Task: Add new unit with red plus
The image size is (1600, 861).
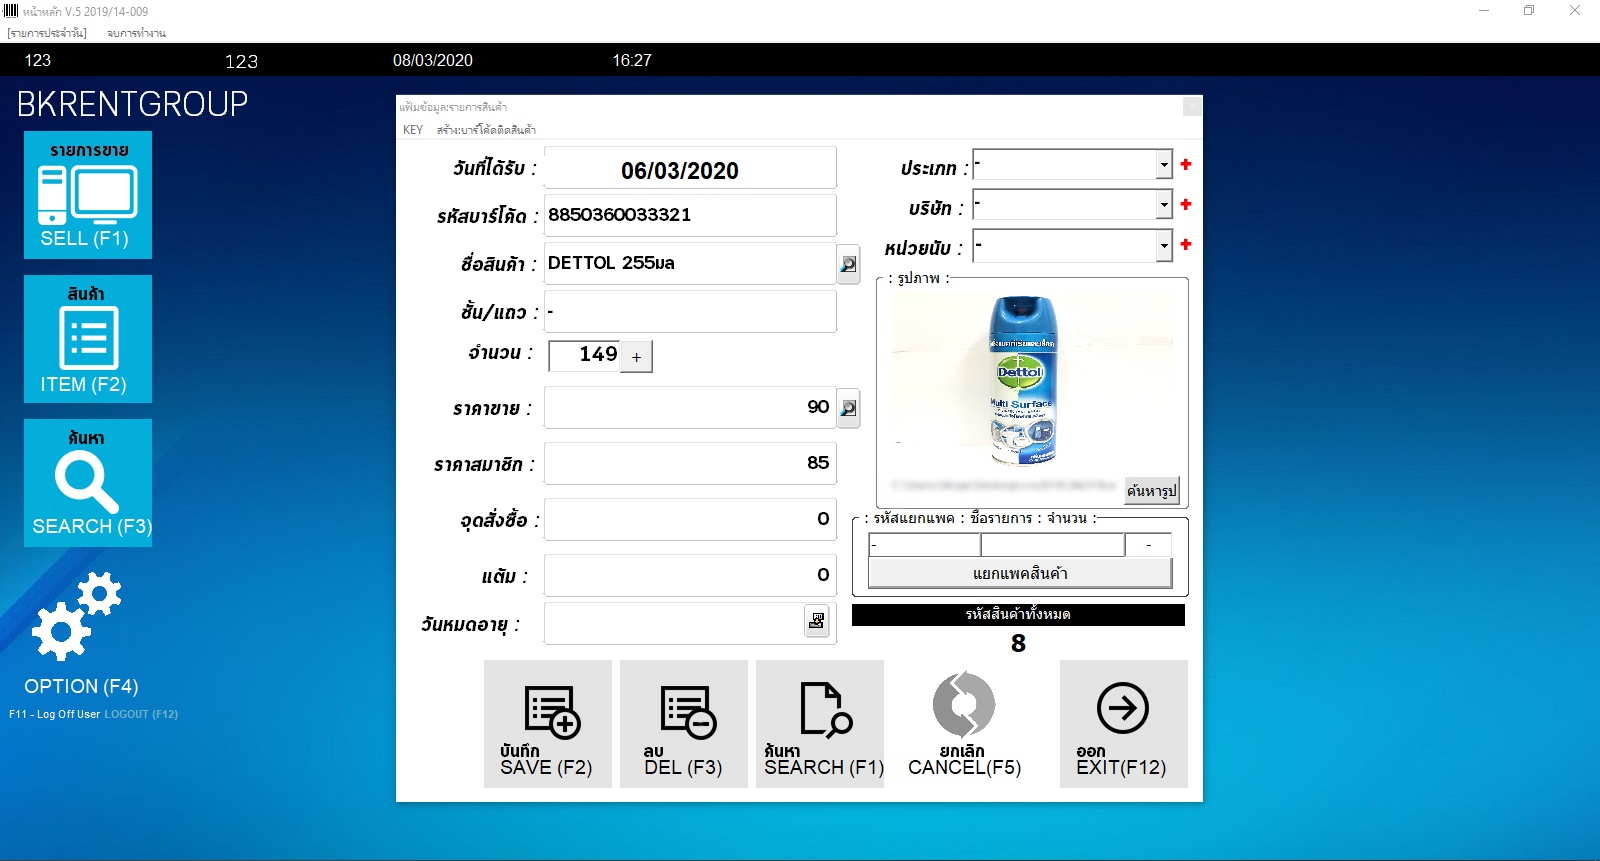Action: click(x=1186, y=244)
